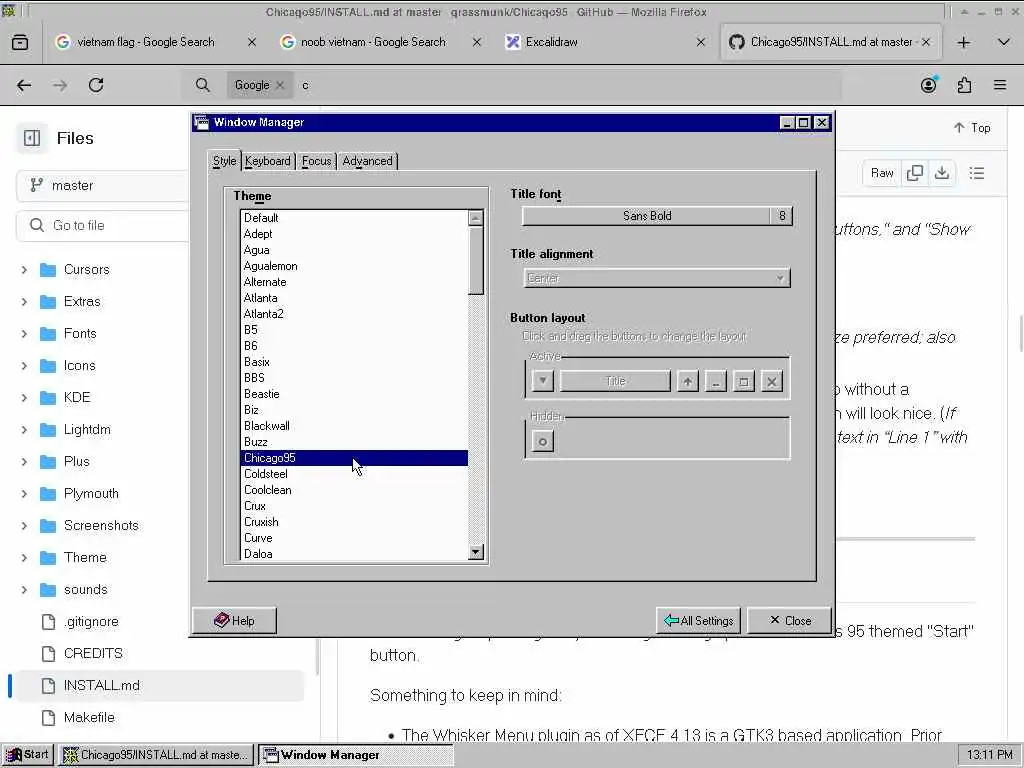The height and width of the screenshot is (768, 1024).
Task: Expand the Icons folder
Action: point(24,366)
